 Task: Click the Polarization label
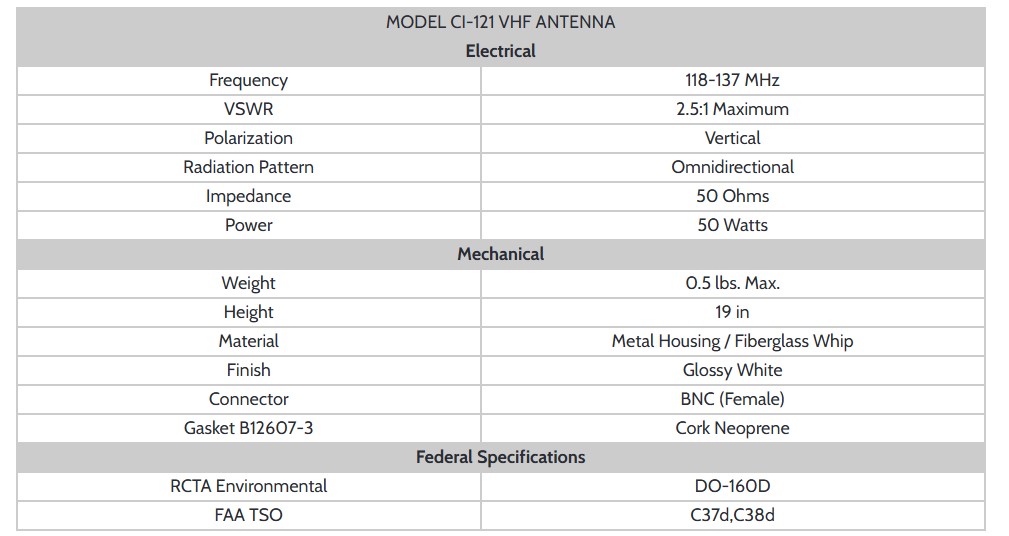pos(248,138)
